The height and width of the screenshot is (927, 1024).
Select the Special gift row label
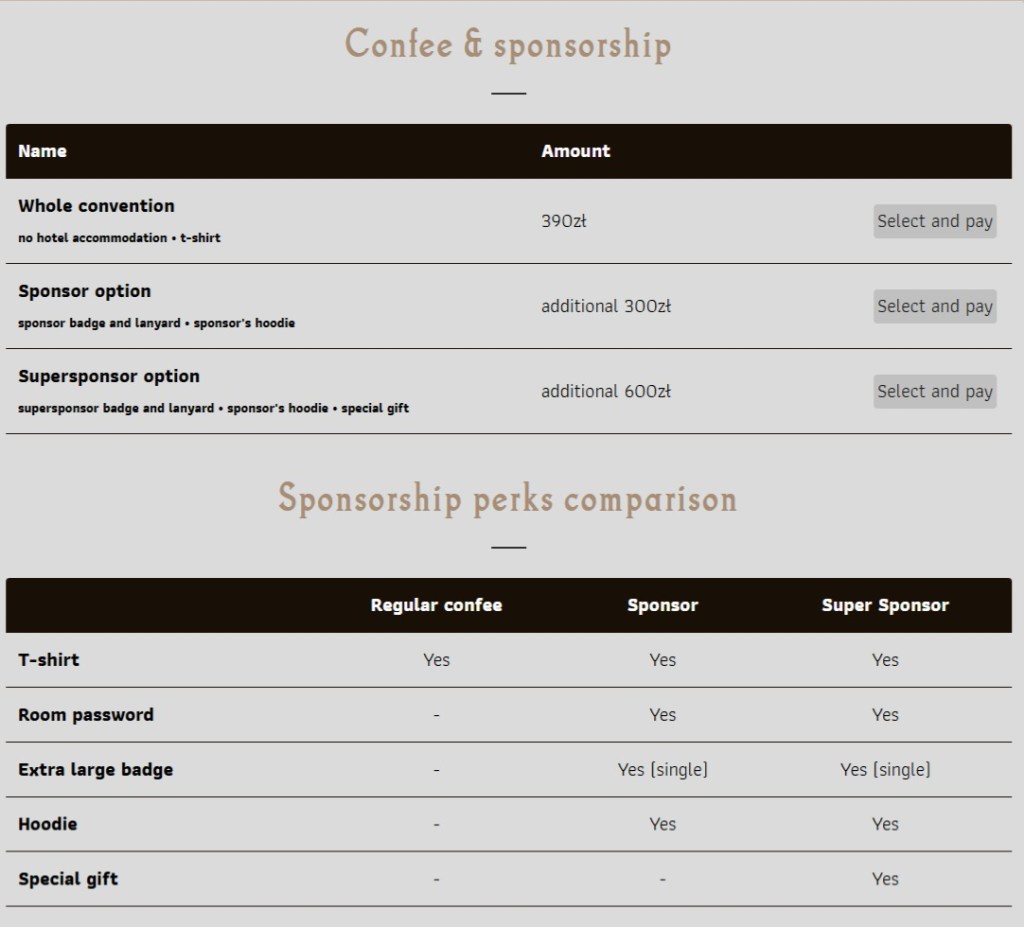(67, 879)
